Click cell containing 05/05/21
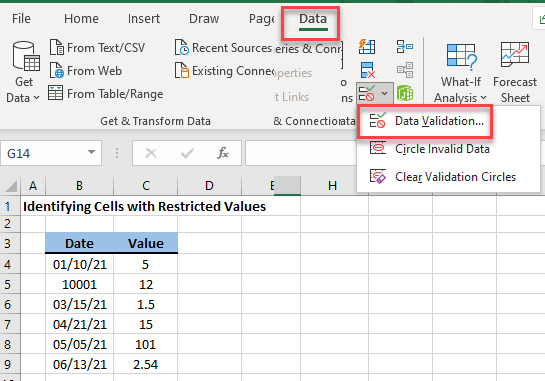Viewport: 545px width, 381px height. (79, 344)
